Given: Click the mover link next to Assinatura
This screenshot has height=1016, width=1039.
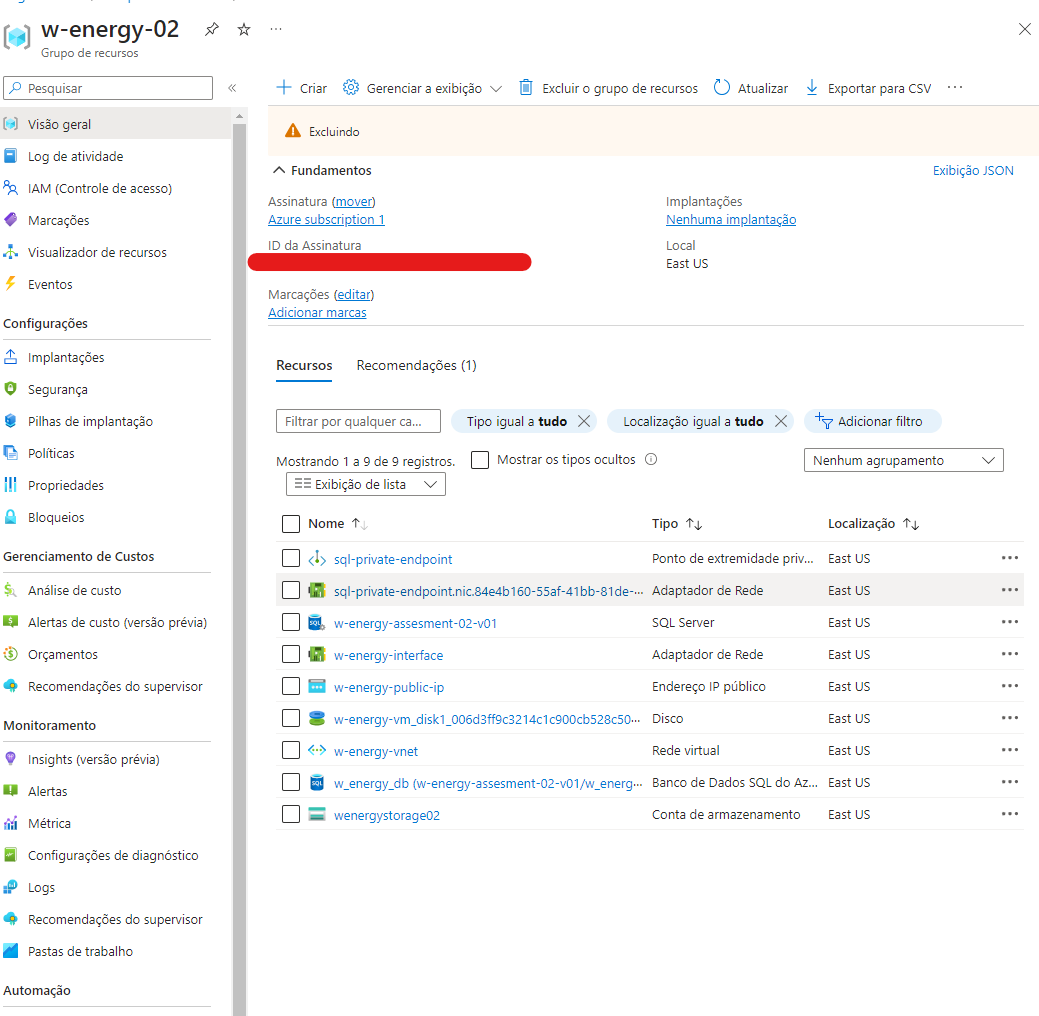Looking at the screenshot, I should click(354, 201).
